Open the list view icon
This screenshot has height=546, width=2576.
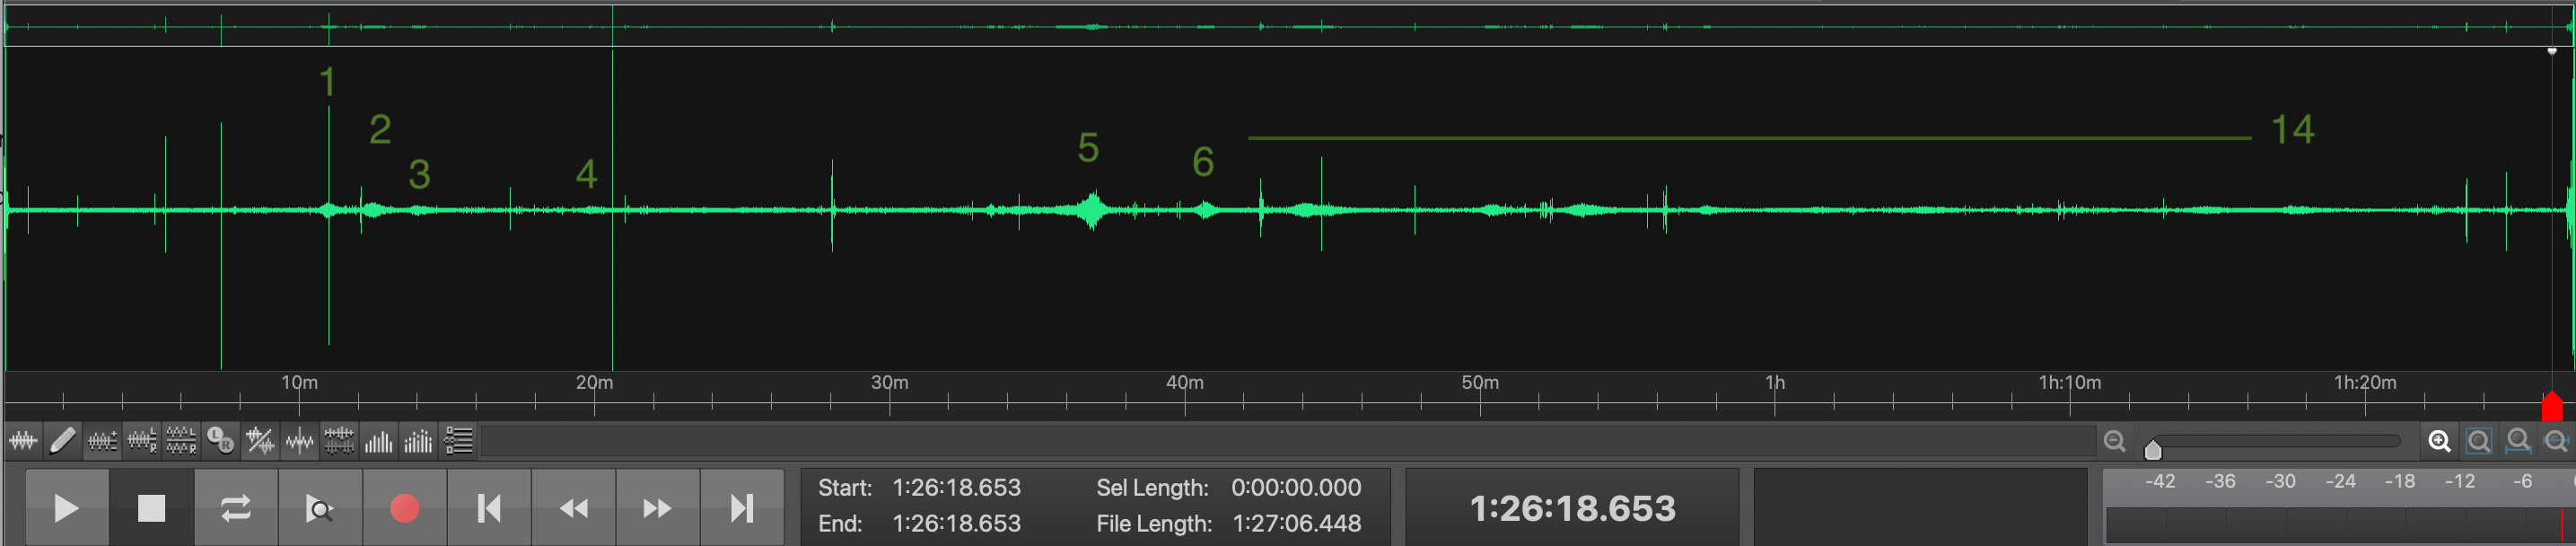click(458, 441)
